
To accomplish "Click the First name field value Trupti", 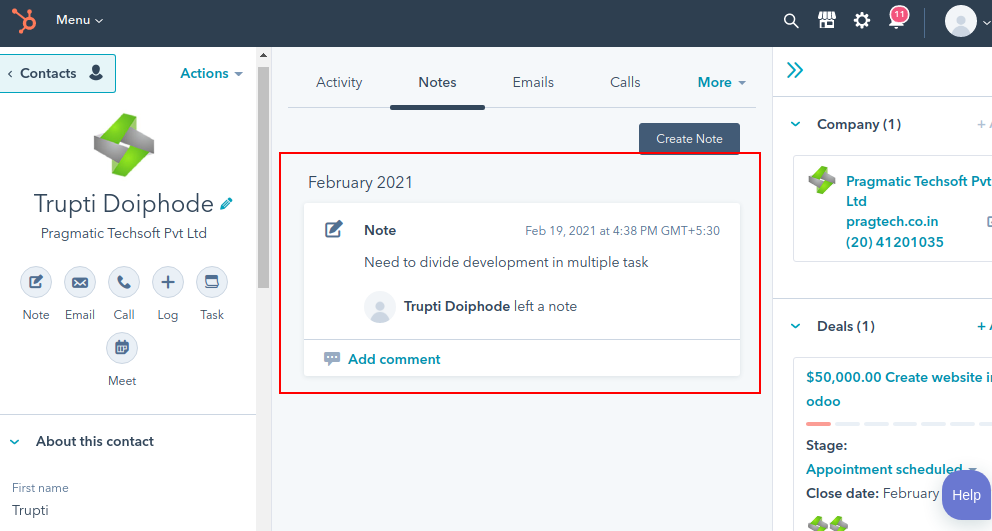I will (30, 510).
